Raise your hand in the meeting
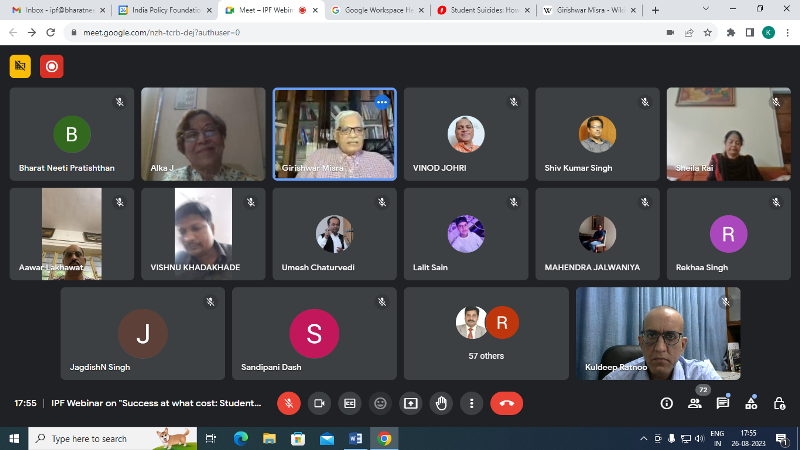The width and height of the screenshot is (800, 450). [441, 403]
